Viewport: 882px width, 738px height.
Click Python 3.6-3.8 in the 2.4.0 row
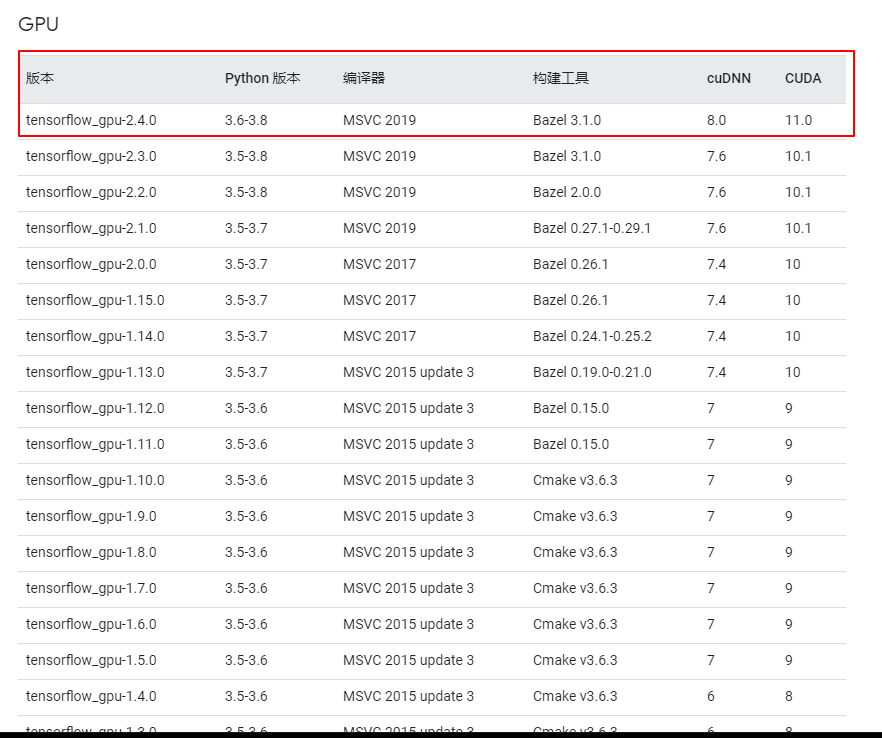pyautogui.click(x=246, y=120)
